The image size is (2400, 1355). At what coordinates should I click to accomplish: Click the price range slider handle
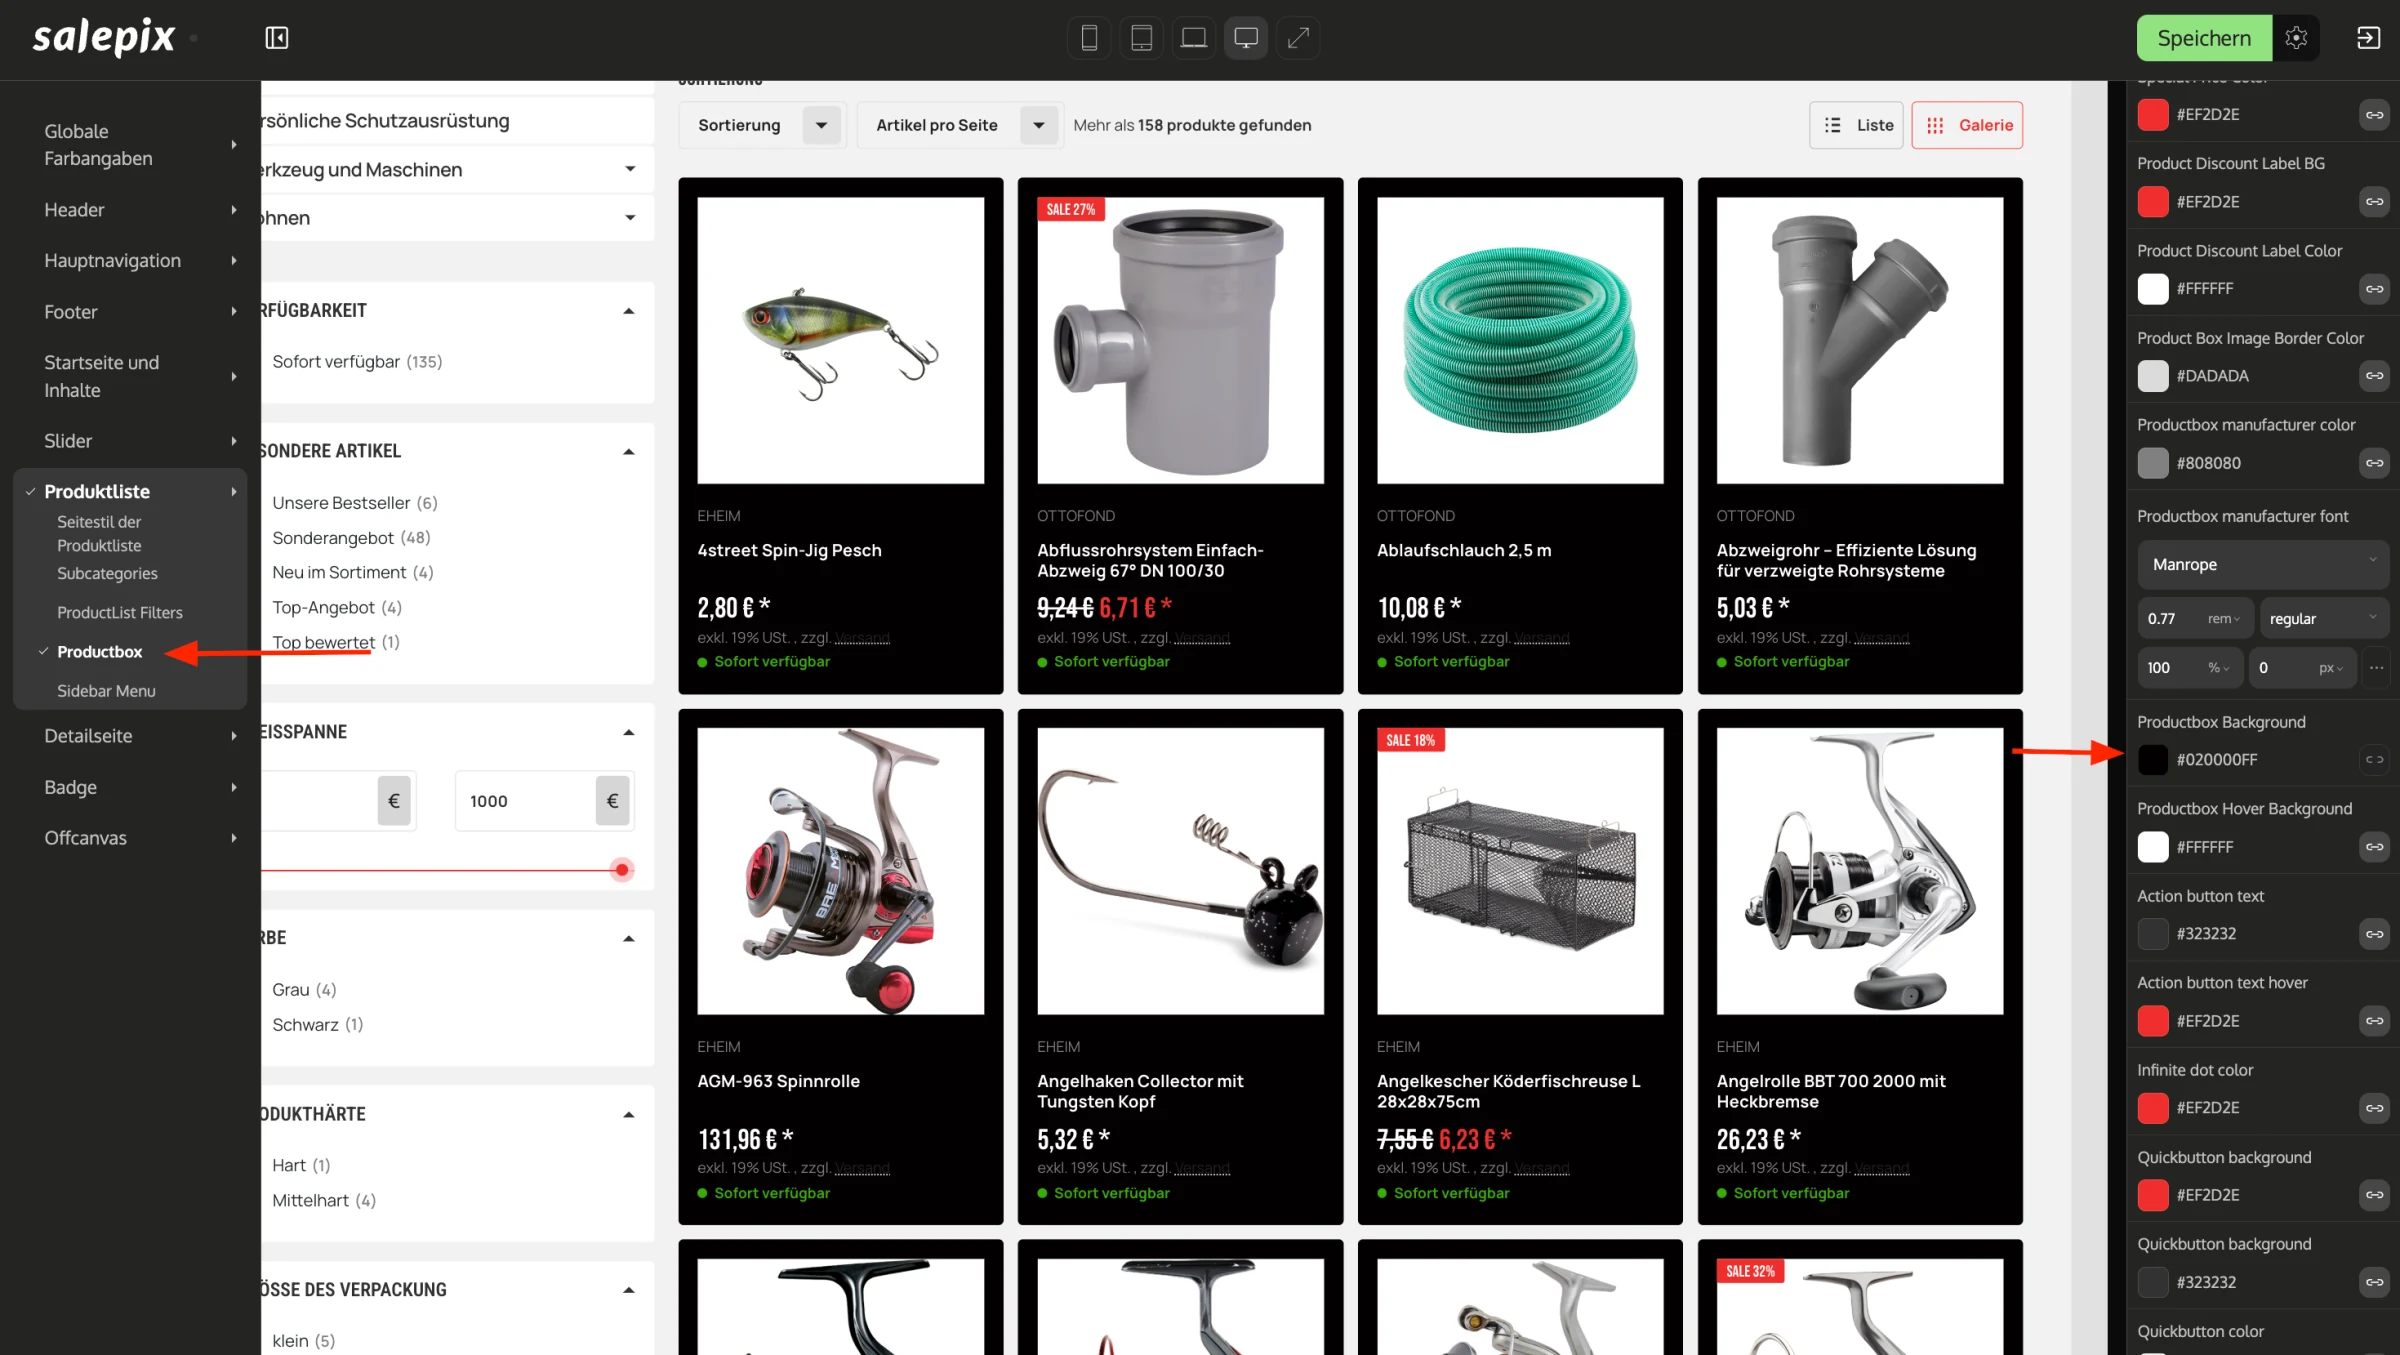tap(622, 870)
